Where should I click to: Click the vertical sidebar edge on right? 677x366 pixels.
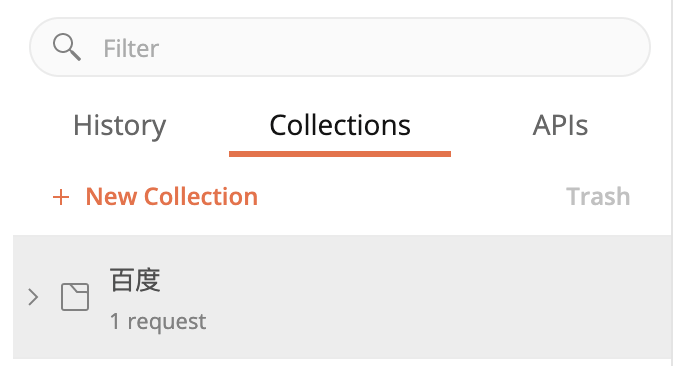click(x=672, y=183)
